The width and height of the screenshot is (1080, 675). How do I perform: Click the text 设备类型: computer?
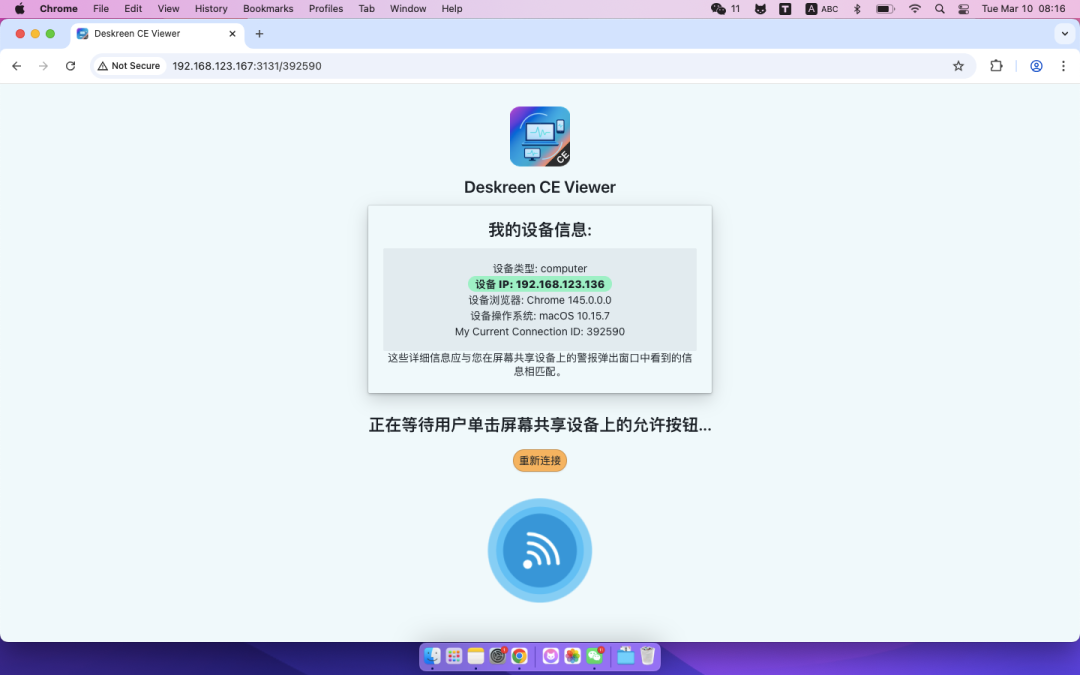point(539,268)
